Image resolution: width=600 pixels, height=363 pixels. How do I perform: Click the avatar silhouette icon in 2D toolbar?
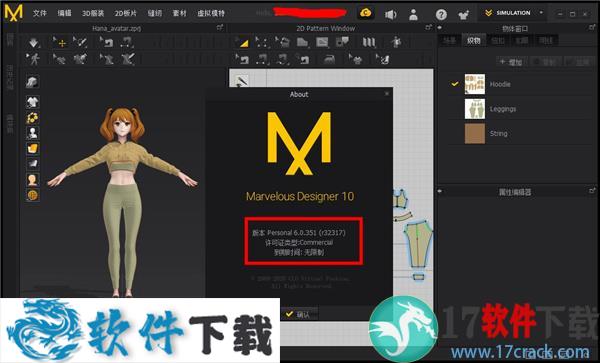[396, 42]
